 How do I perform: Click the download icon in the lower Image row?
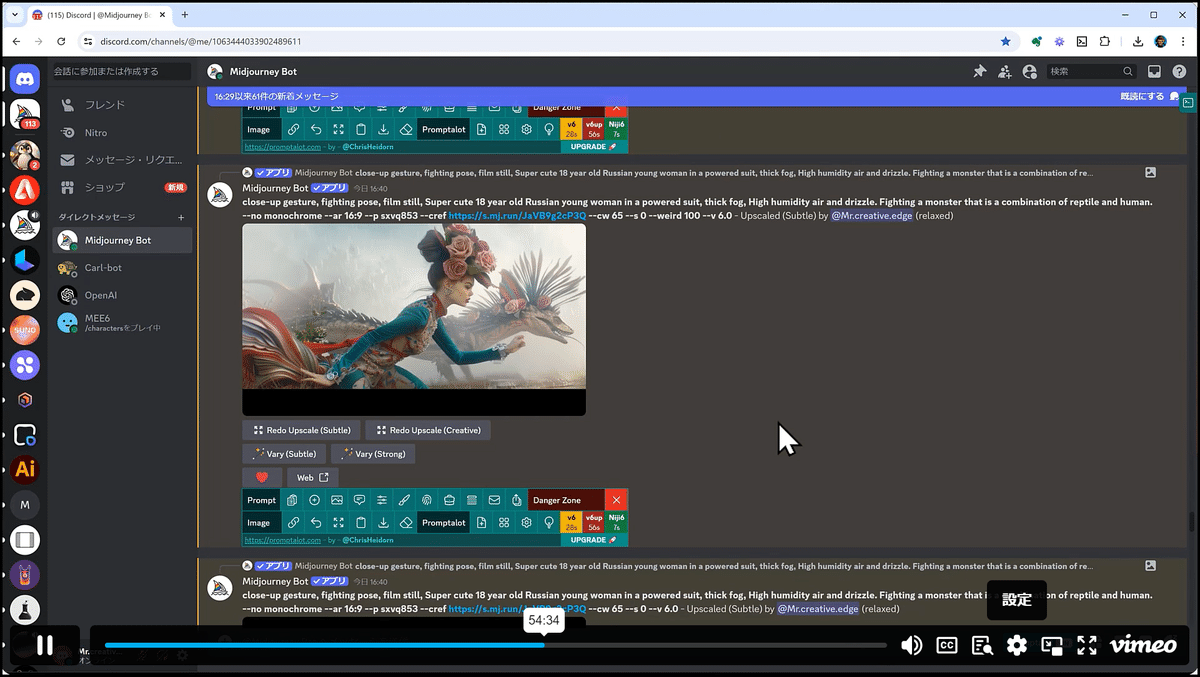coord(383,522)
